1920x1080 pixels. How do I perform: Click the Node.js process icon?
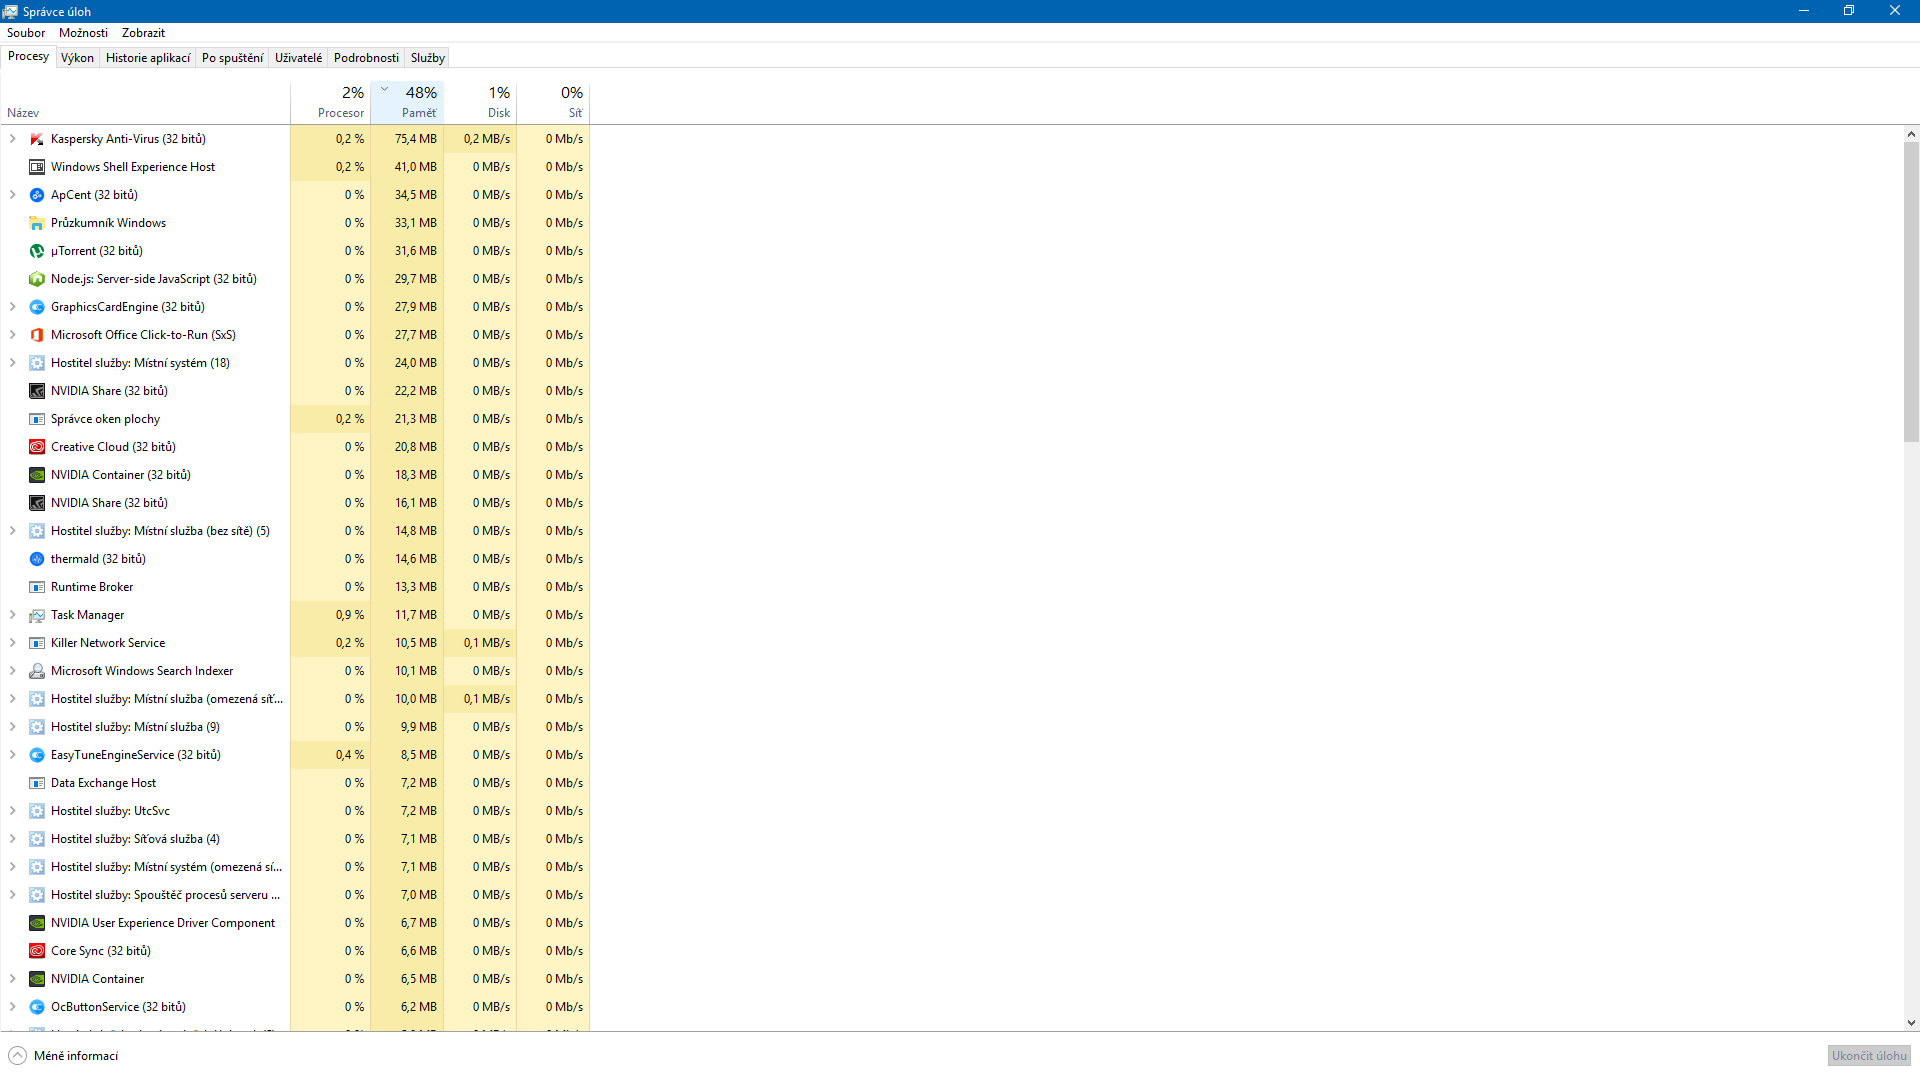tap(37, 279)
